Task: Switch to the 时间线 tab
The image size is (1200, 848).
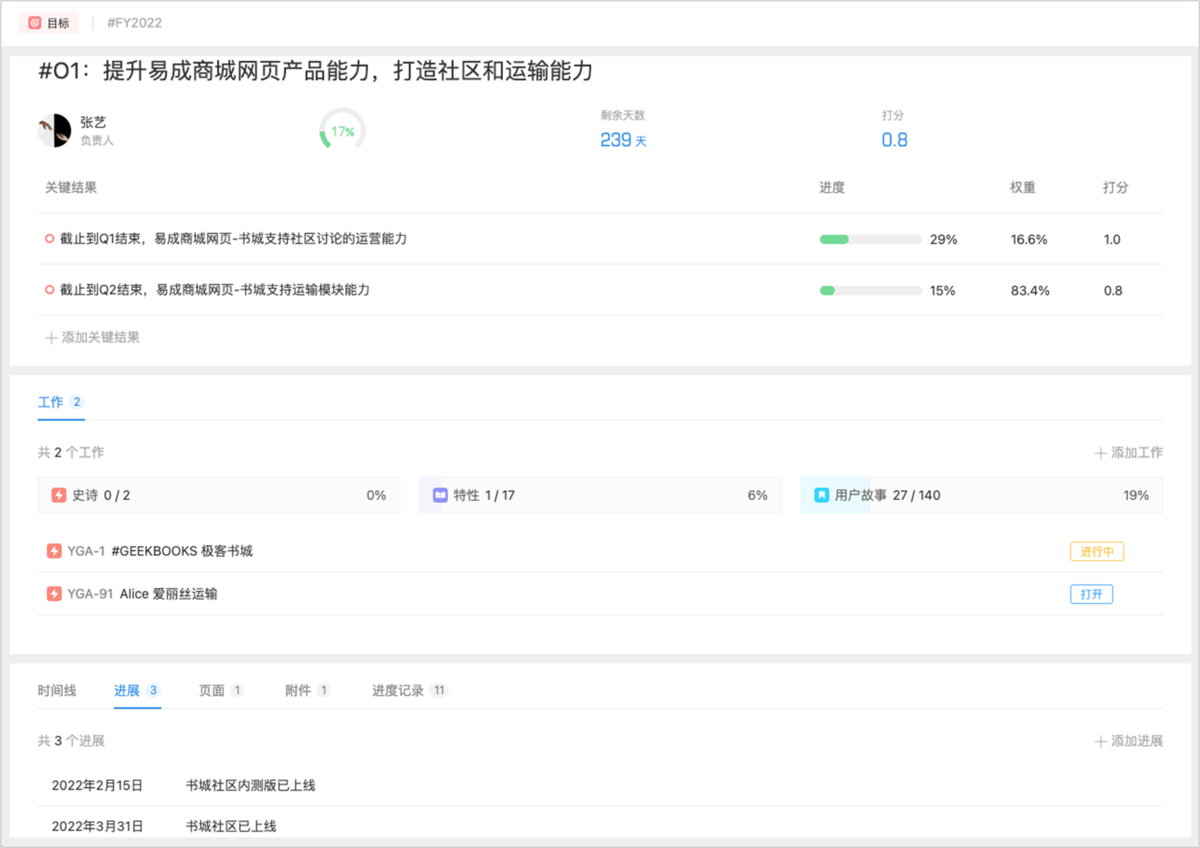Action: [57, 691]
